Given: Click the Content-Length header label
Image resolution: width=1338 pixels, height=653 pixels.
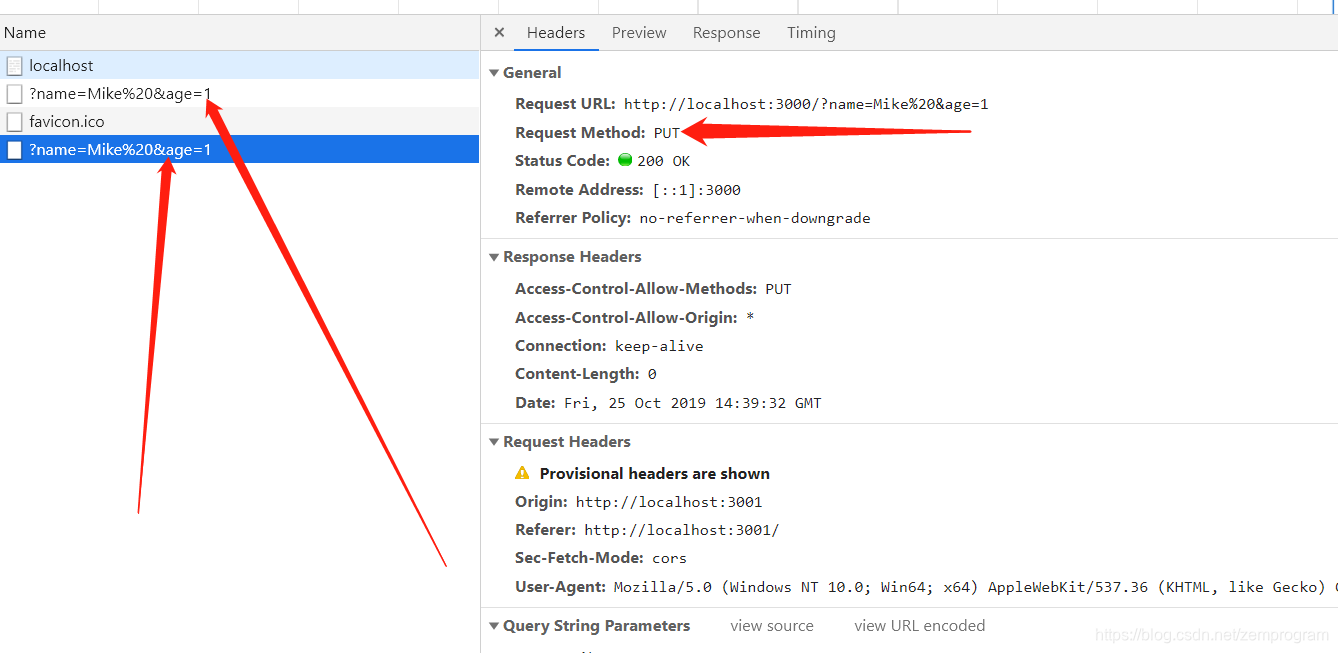Looking at the screenshot, I should pos(577,374).
